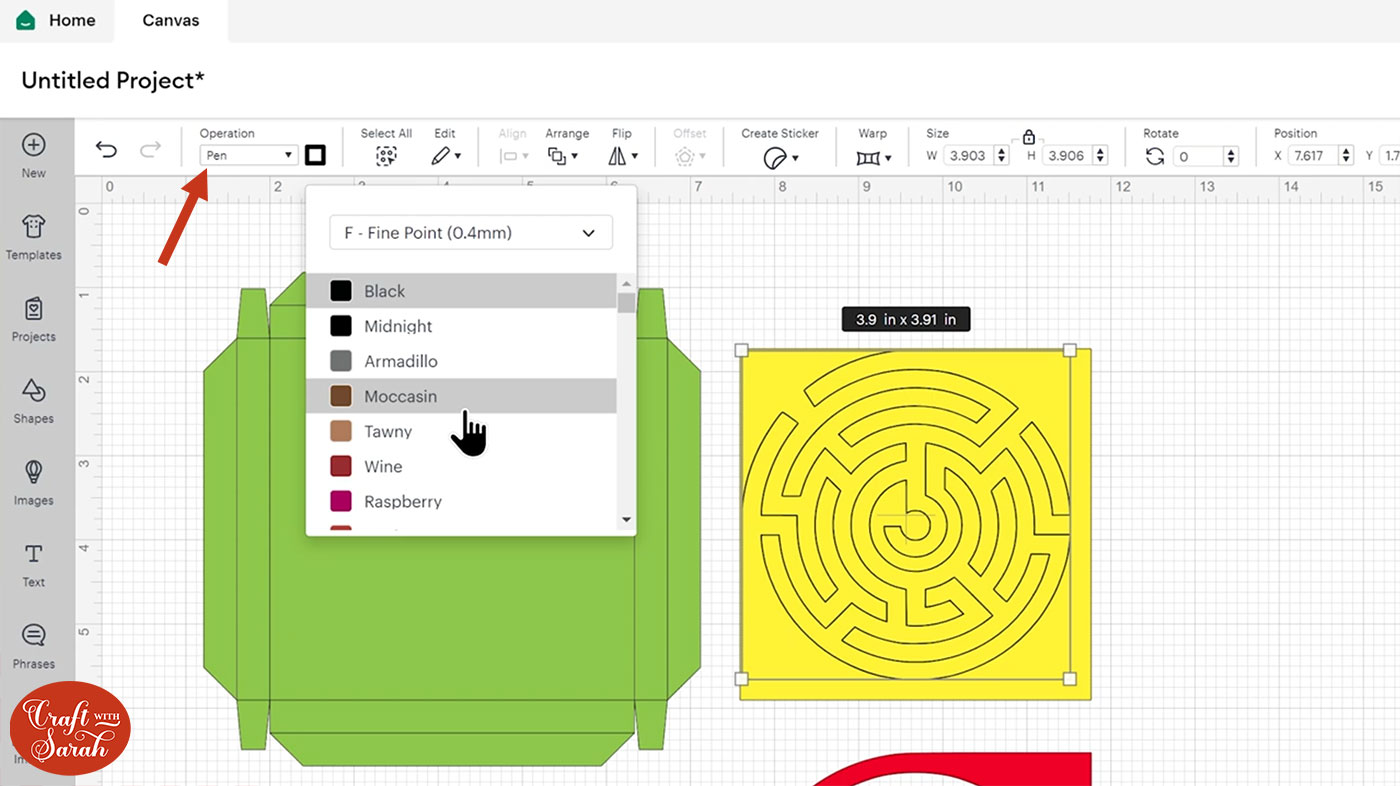Open the Shapes panel

coord(34,400)
